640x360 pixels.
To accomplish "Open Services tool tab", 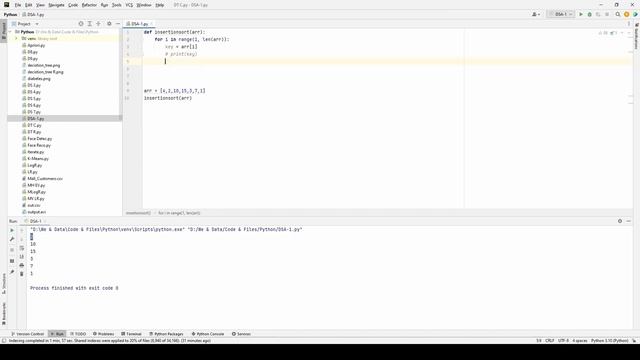I will [241, 334].
